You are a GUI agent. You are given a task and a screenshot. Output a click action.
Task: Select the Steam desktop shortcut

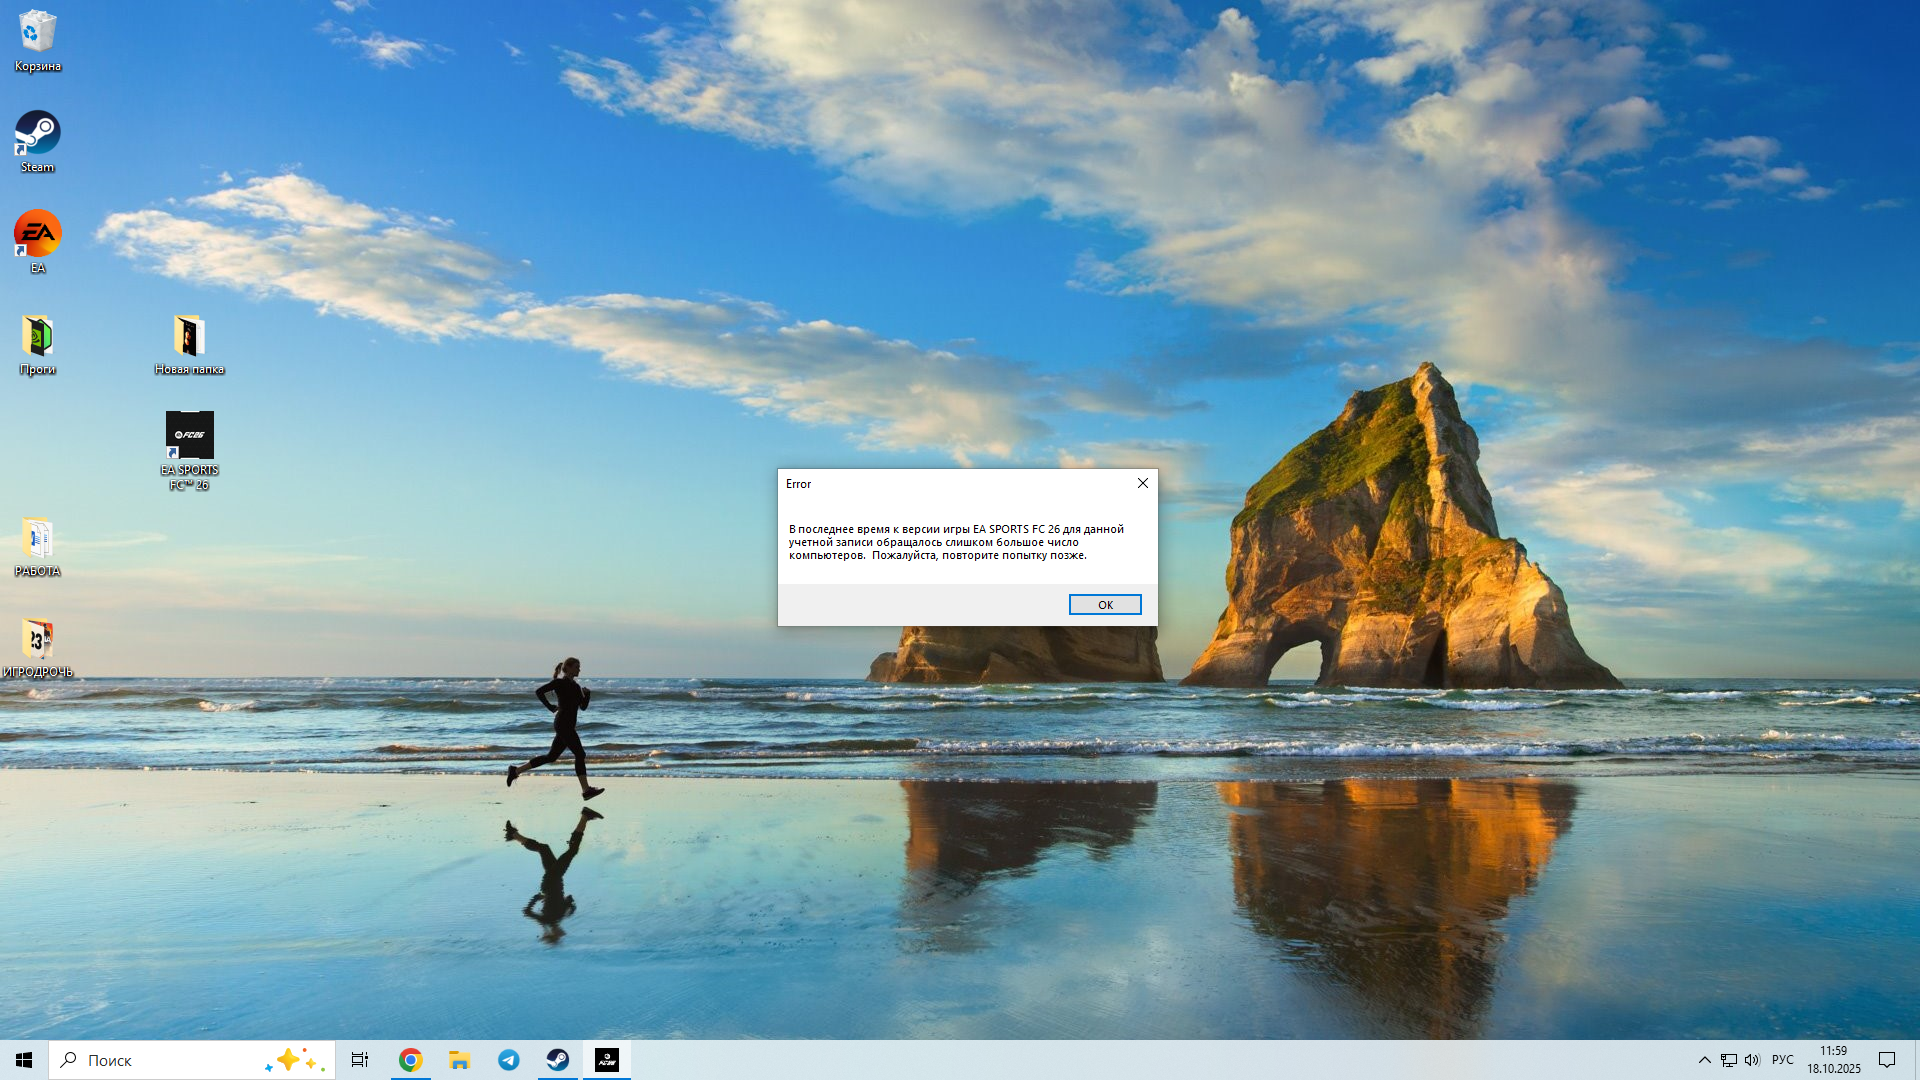click(x=37, y=142)
